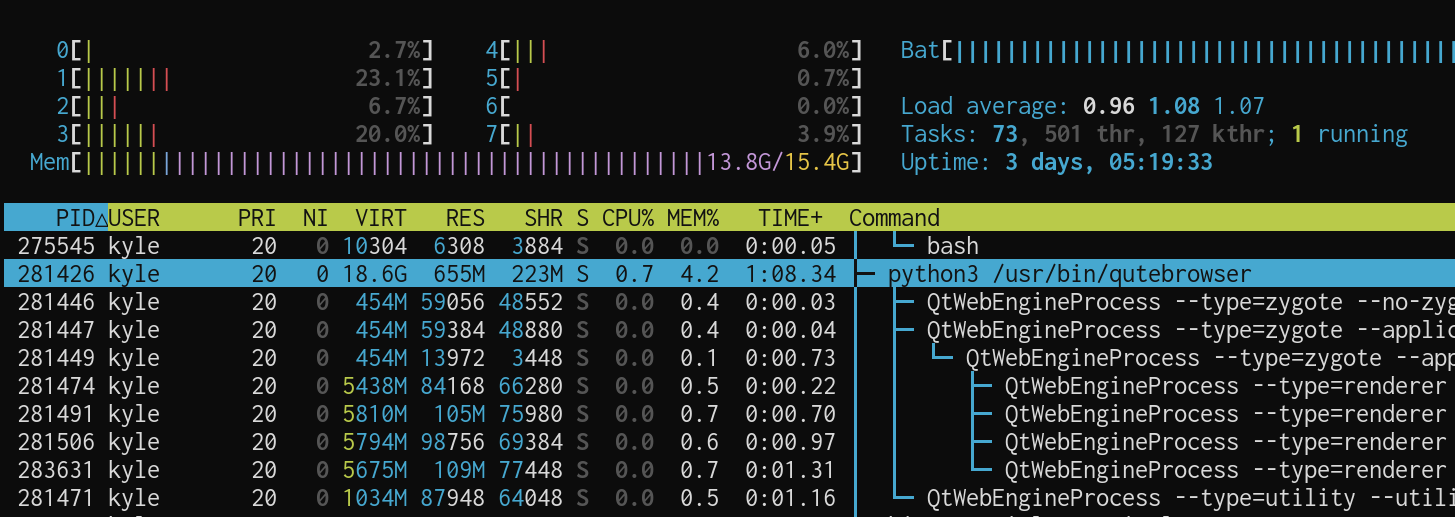Click the Command column header
Viewport: 1455px width, 517px height.
[894, 218]
